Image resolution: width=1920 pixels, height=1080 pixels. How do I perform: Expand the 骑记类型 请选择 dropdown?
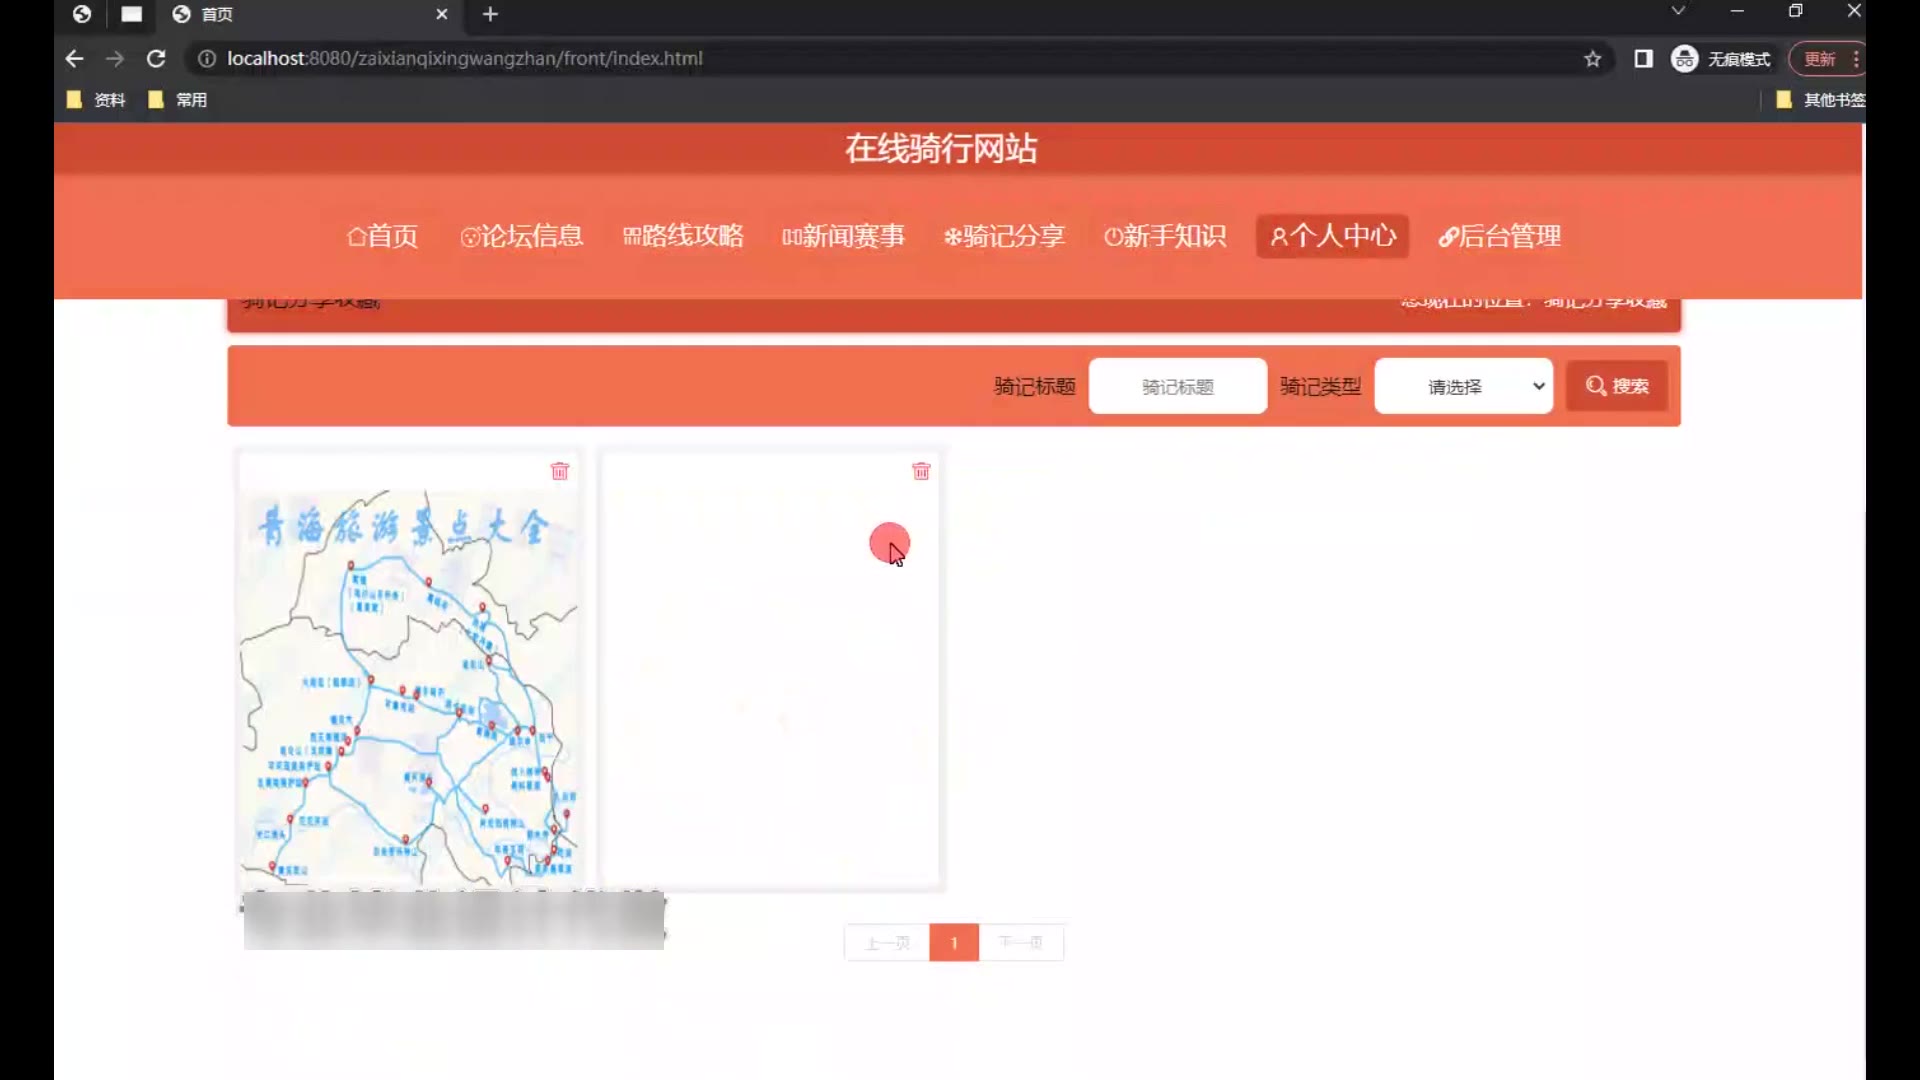coord(1463,386)
